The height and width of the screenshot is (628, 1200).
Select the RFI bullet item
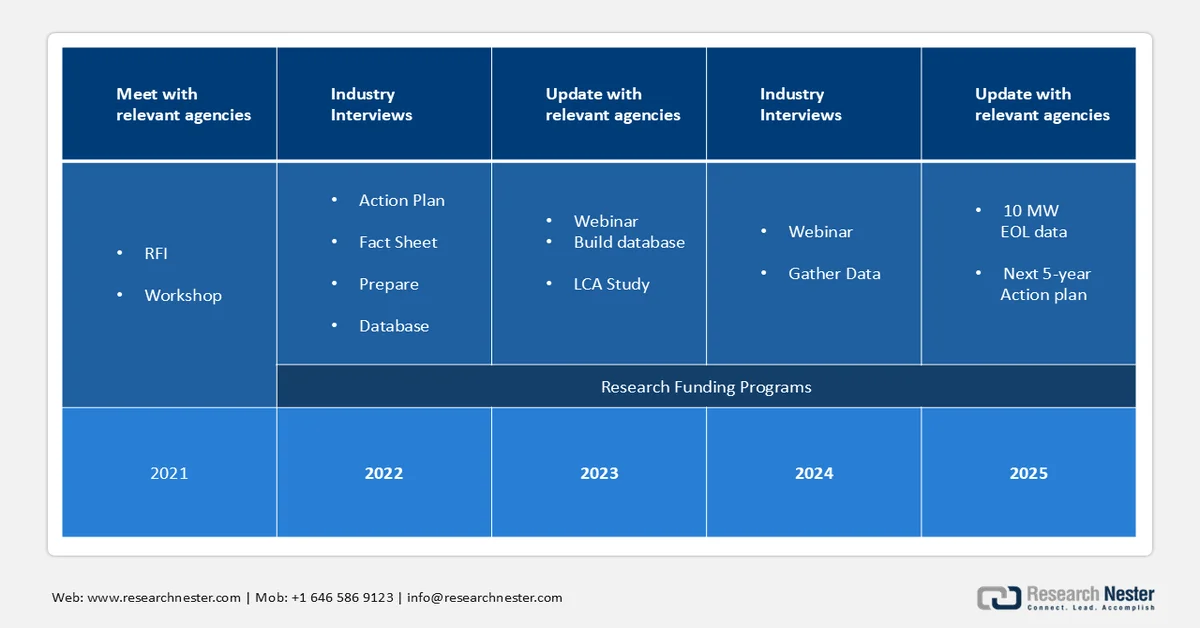tap(156, 254)
